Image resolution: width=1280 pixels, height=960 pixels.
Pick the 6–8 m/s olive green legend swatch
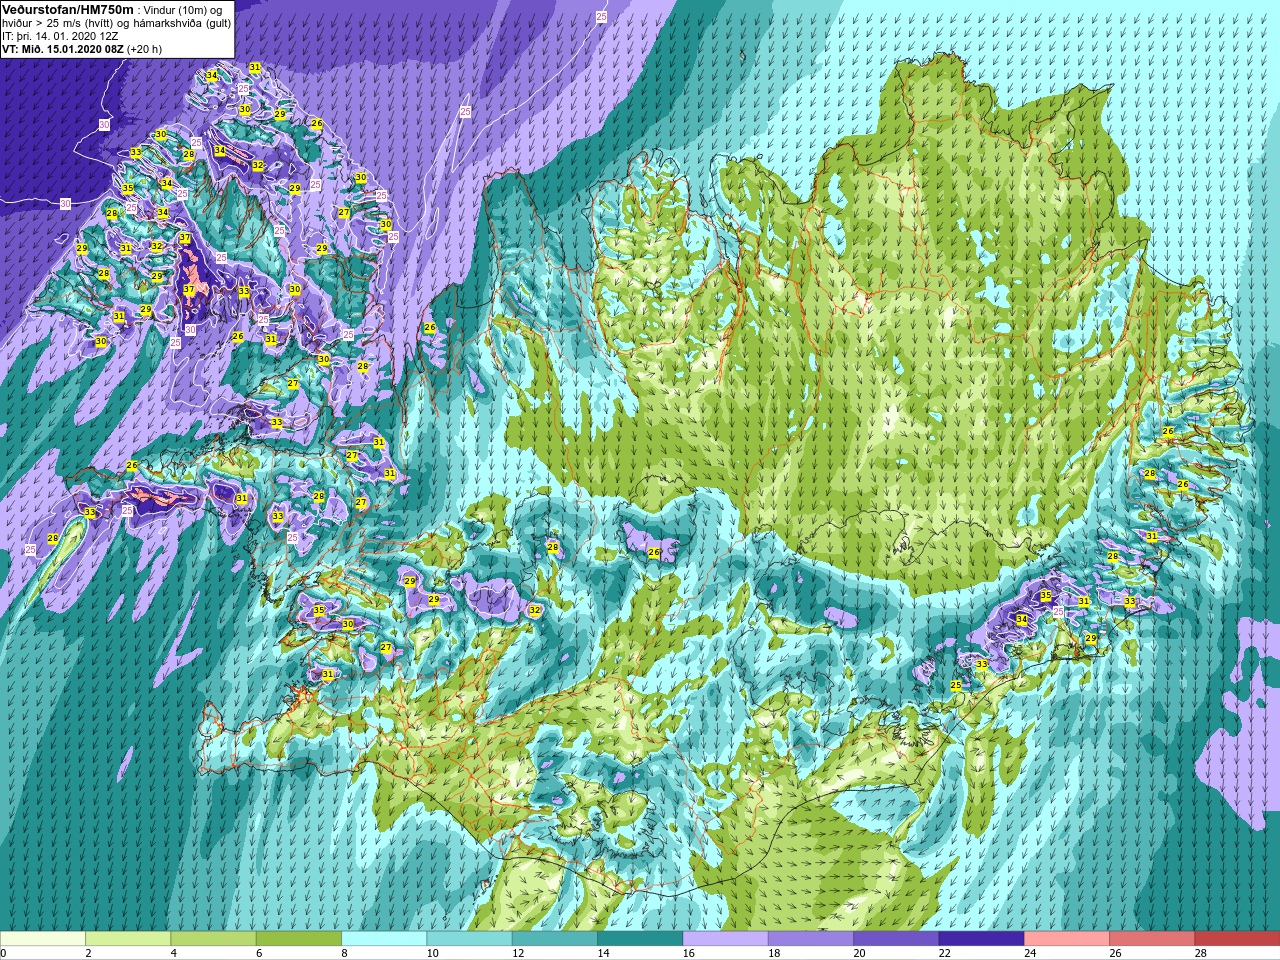[x=299, y=939]
